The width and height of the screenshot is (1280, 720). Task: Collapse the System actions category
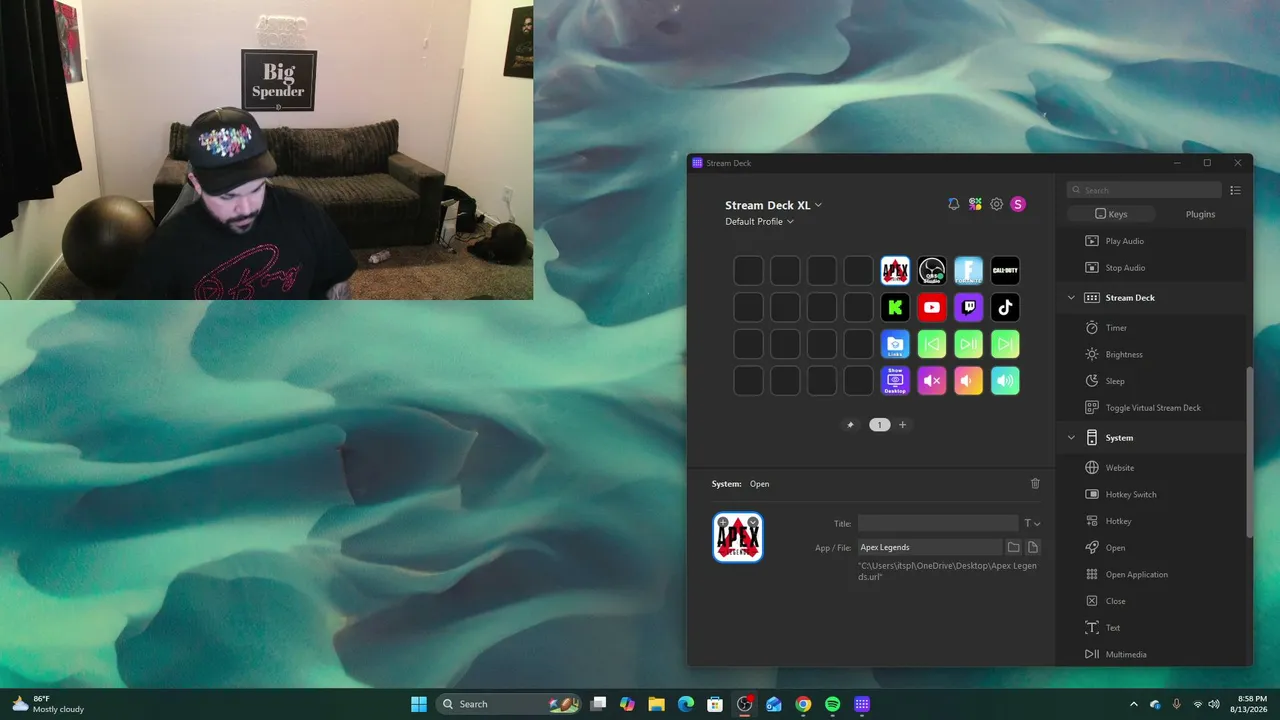point(1071,438)
